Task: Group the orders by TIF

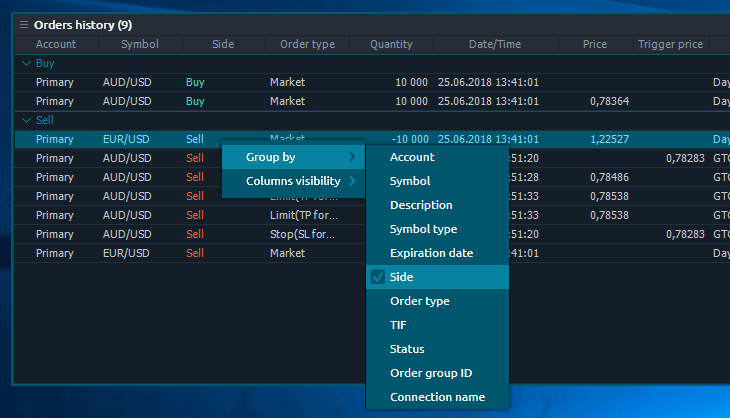Action: pyautogui.click(x=399, y=325)
